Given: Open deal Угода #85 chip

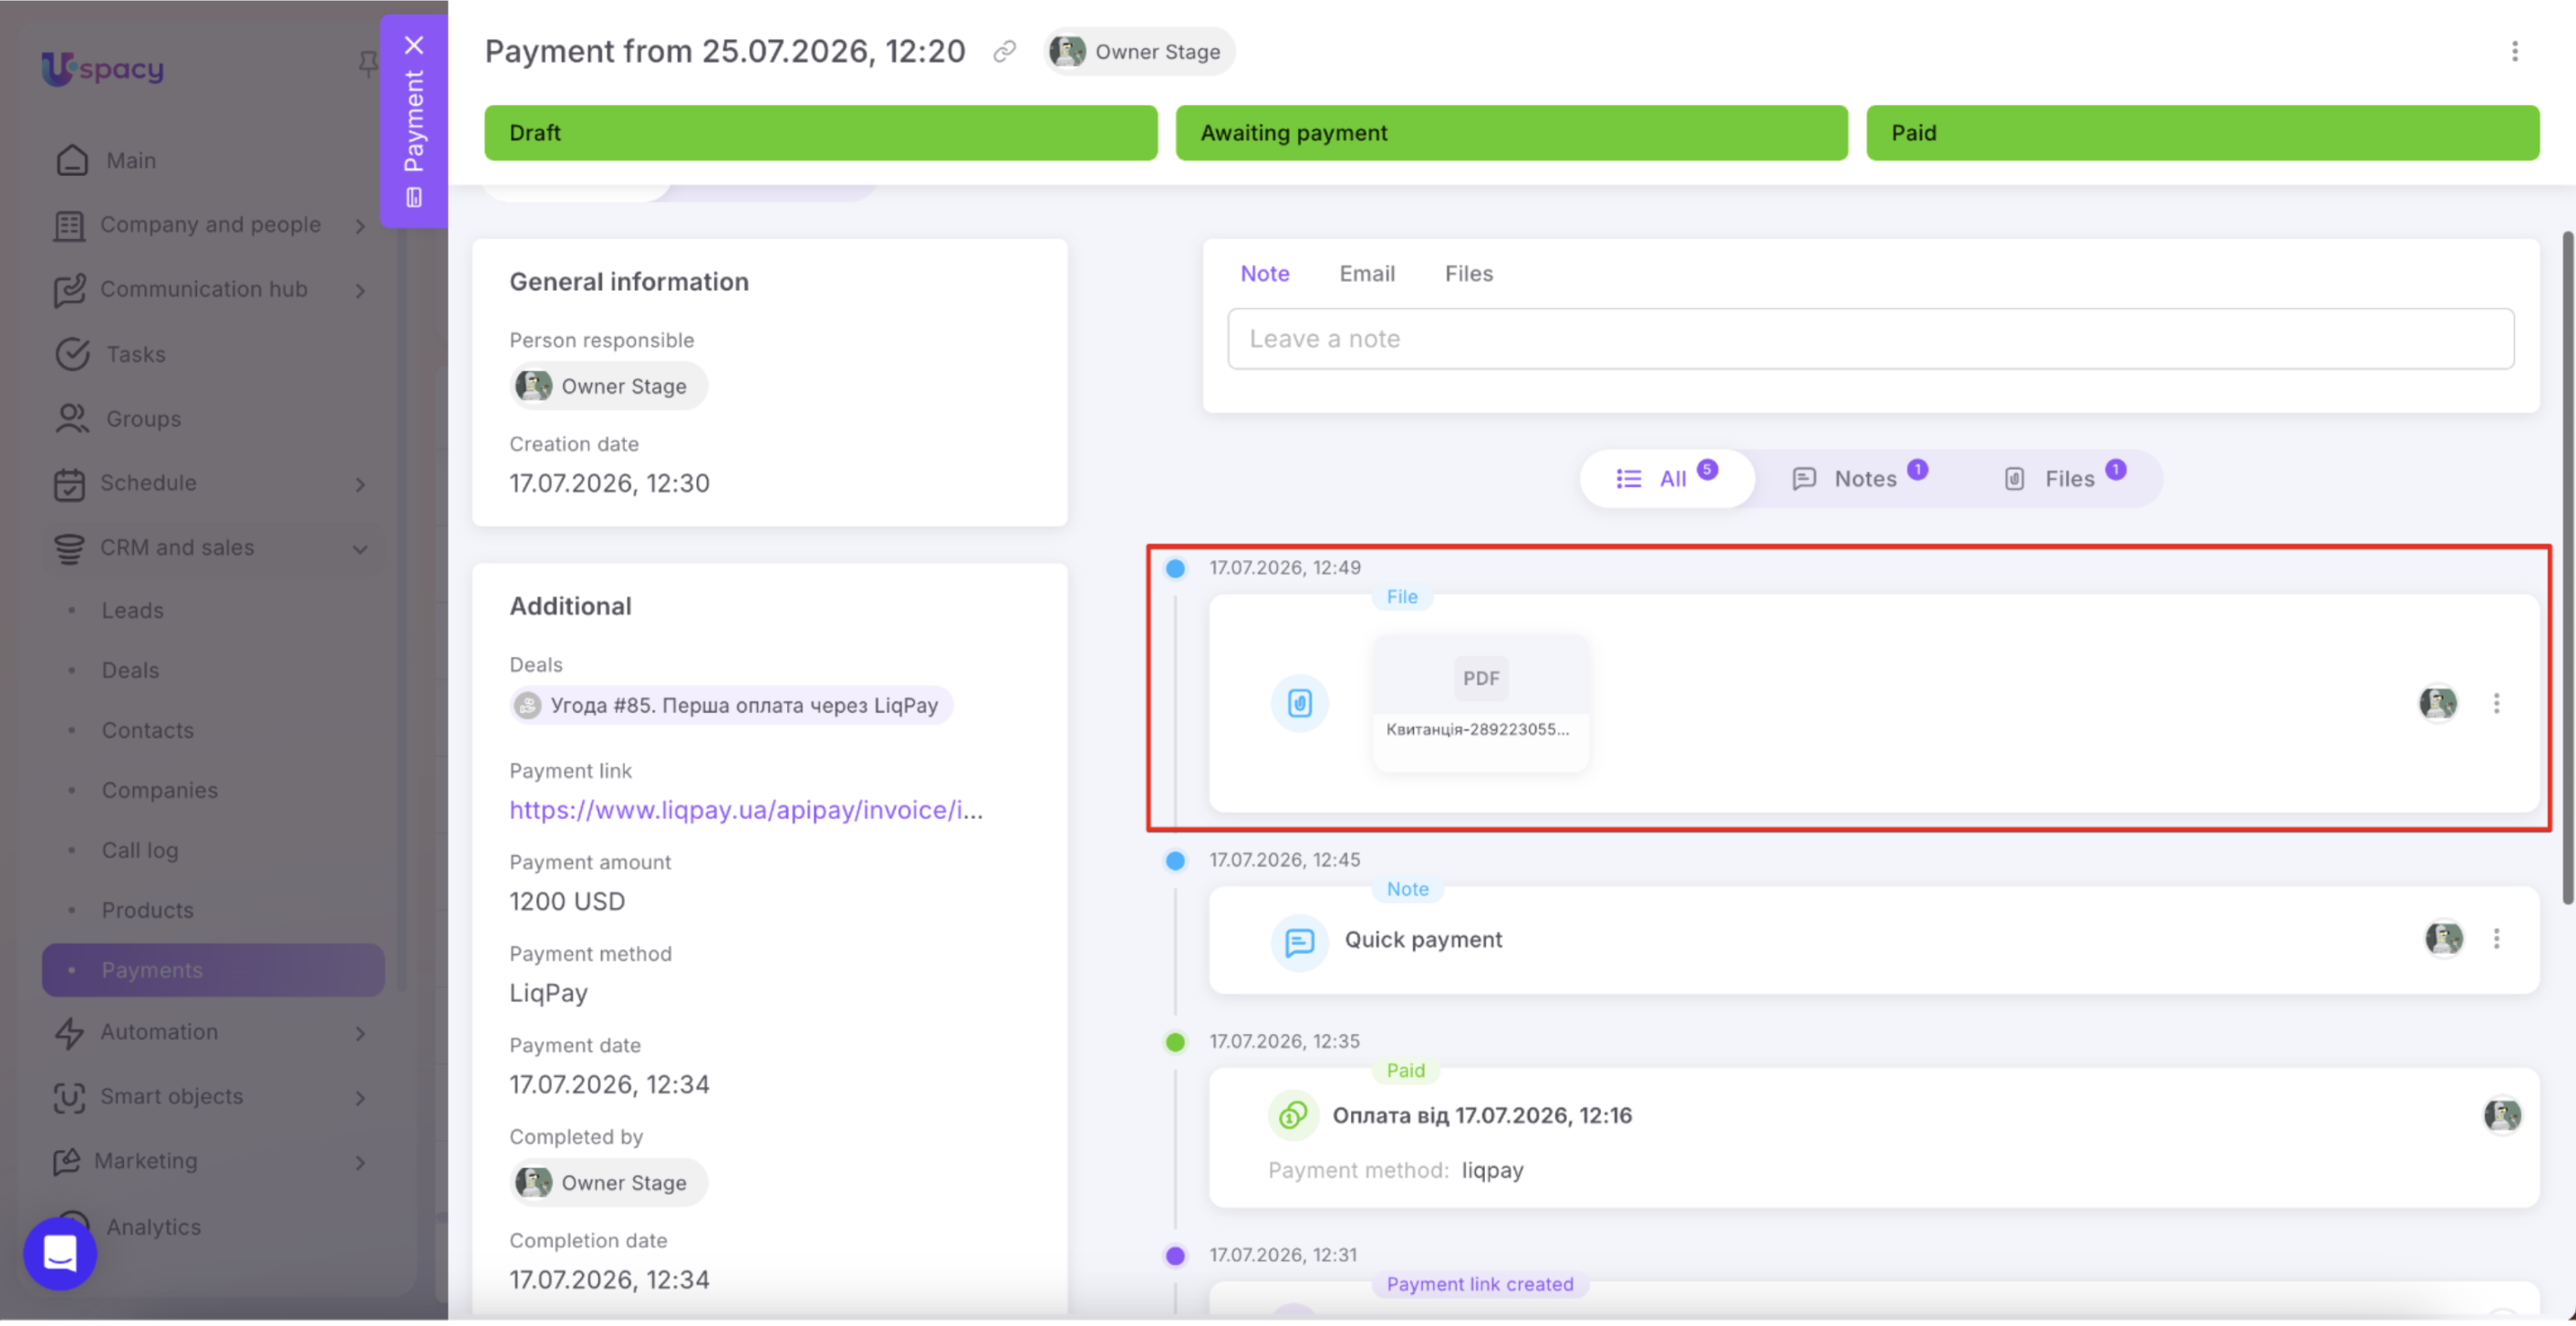Looking at the screenshot, I should click(731, 706).
